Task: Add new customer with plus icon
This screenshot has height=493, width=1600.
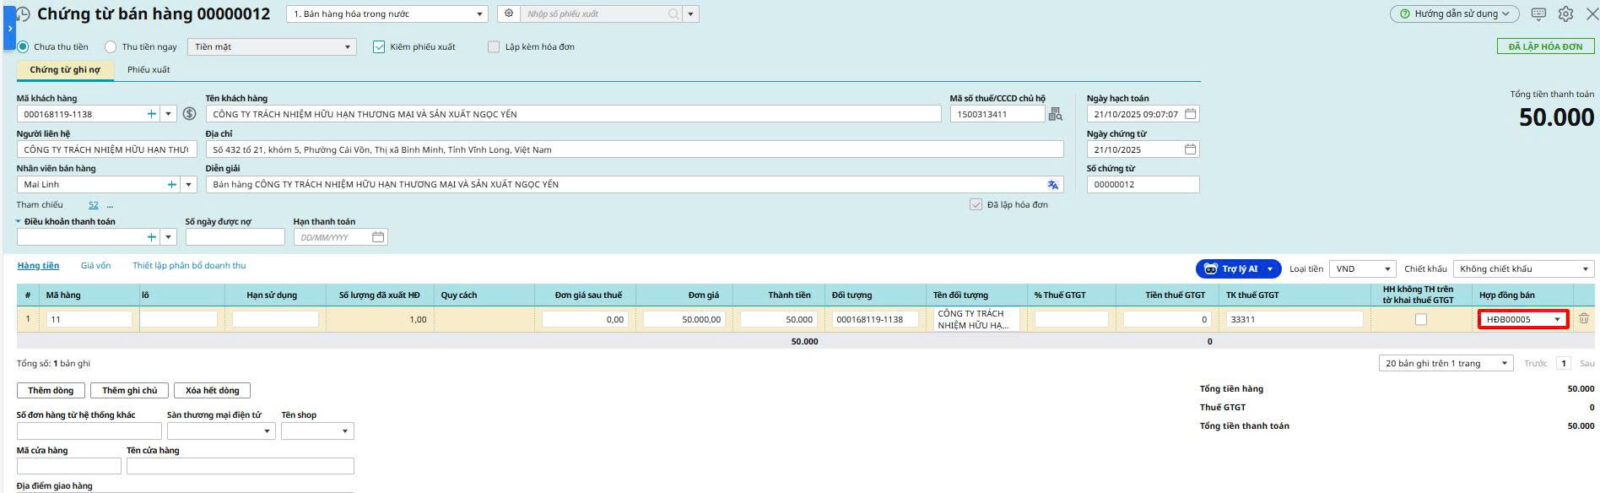Action: pos(152,114)
